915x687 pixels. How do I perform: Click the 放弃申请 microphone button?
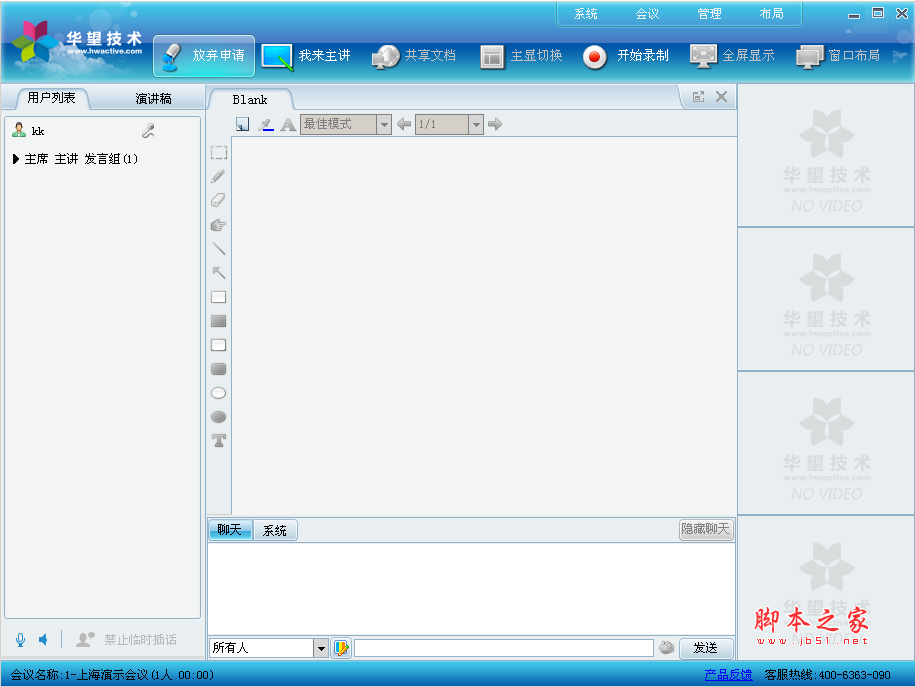pos(204,56)
